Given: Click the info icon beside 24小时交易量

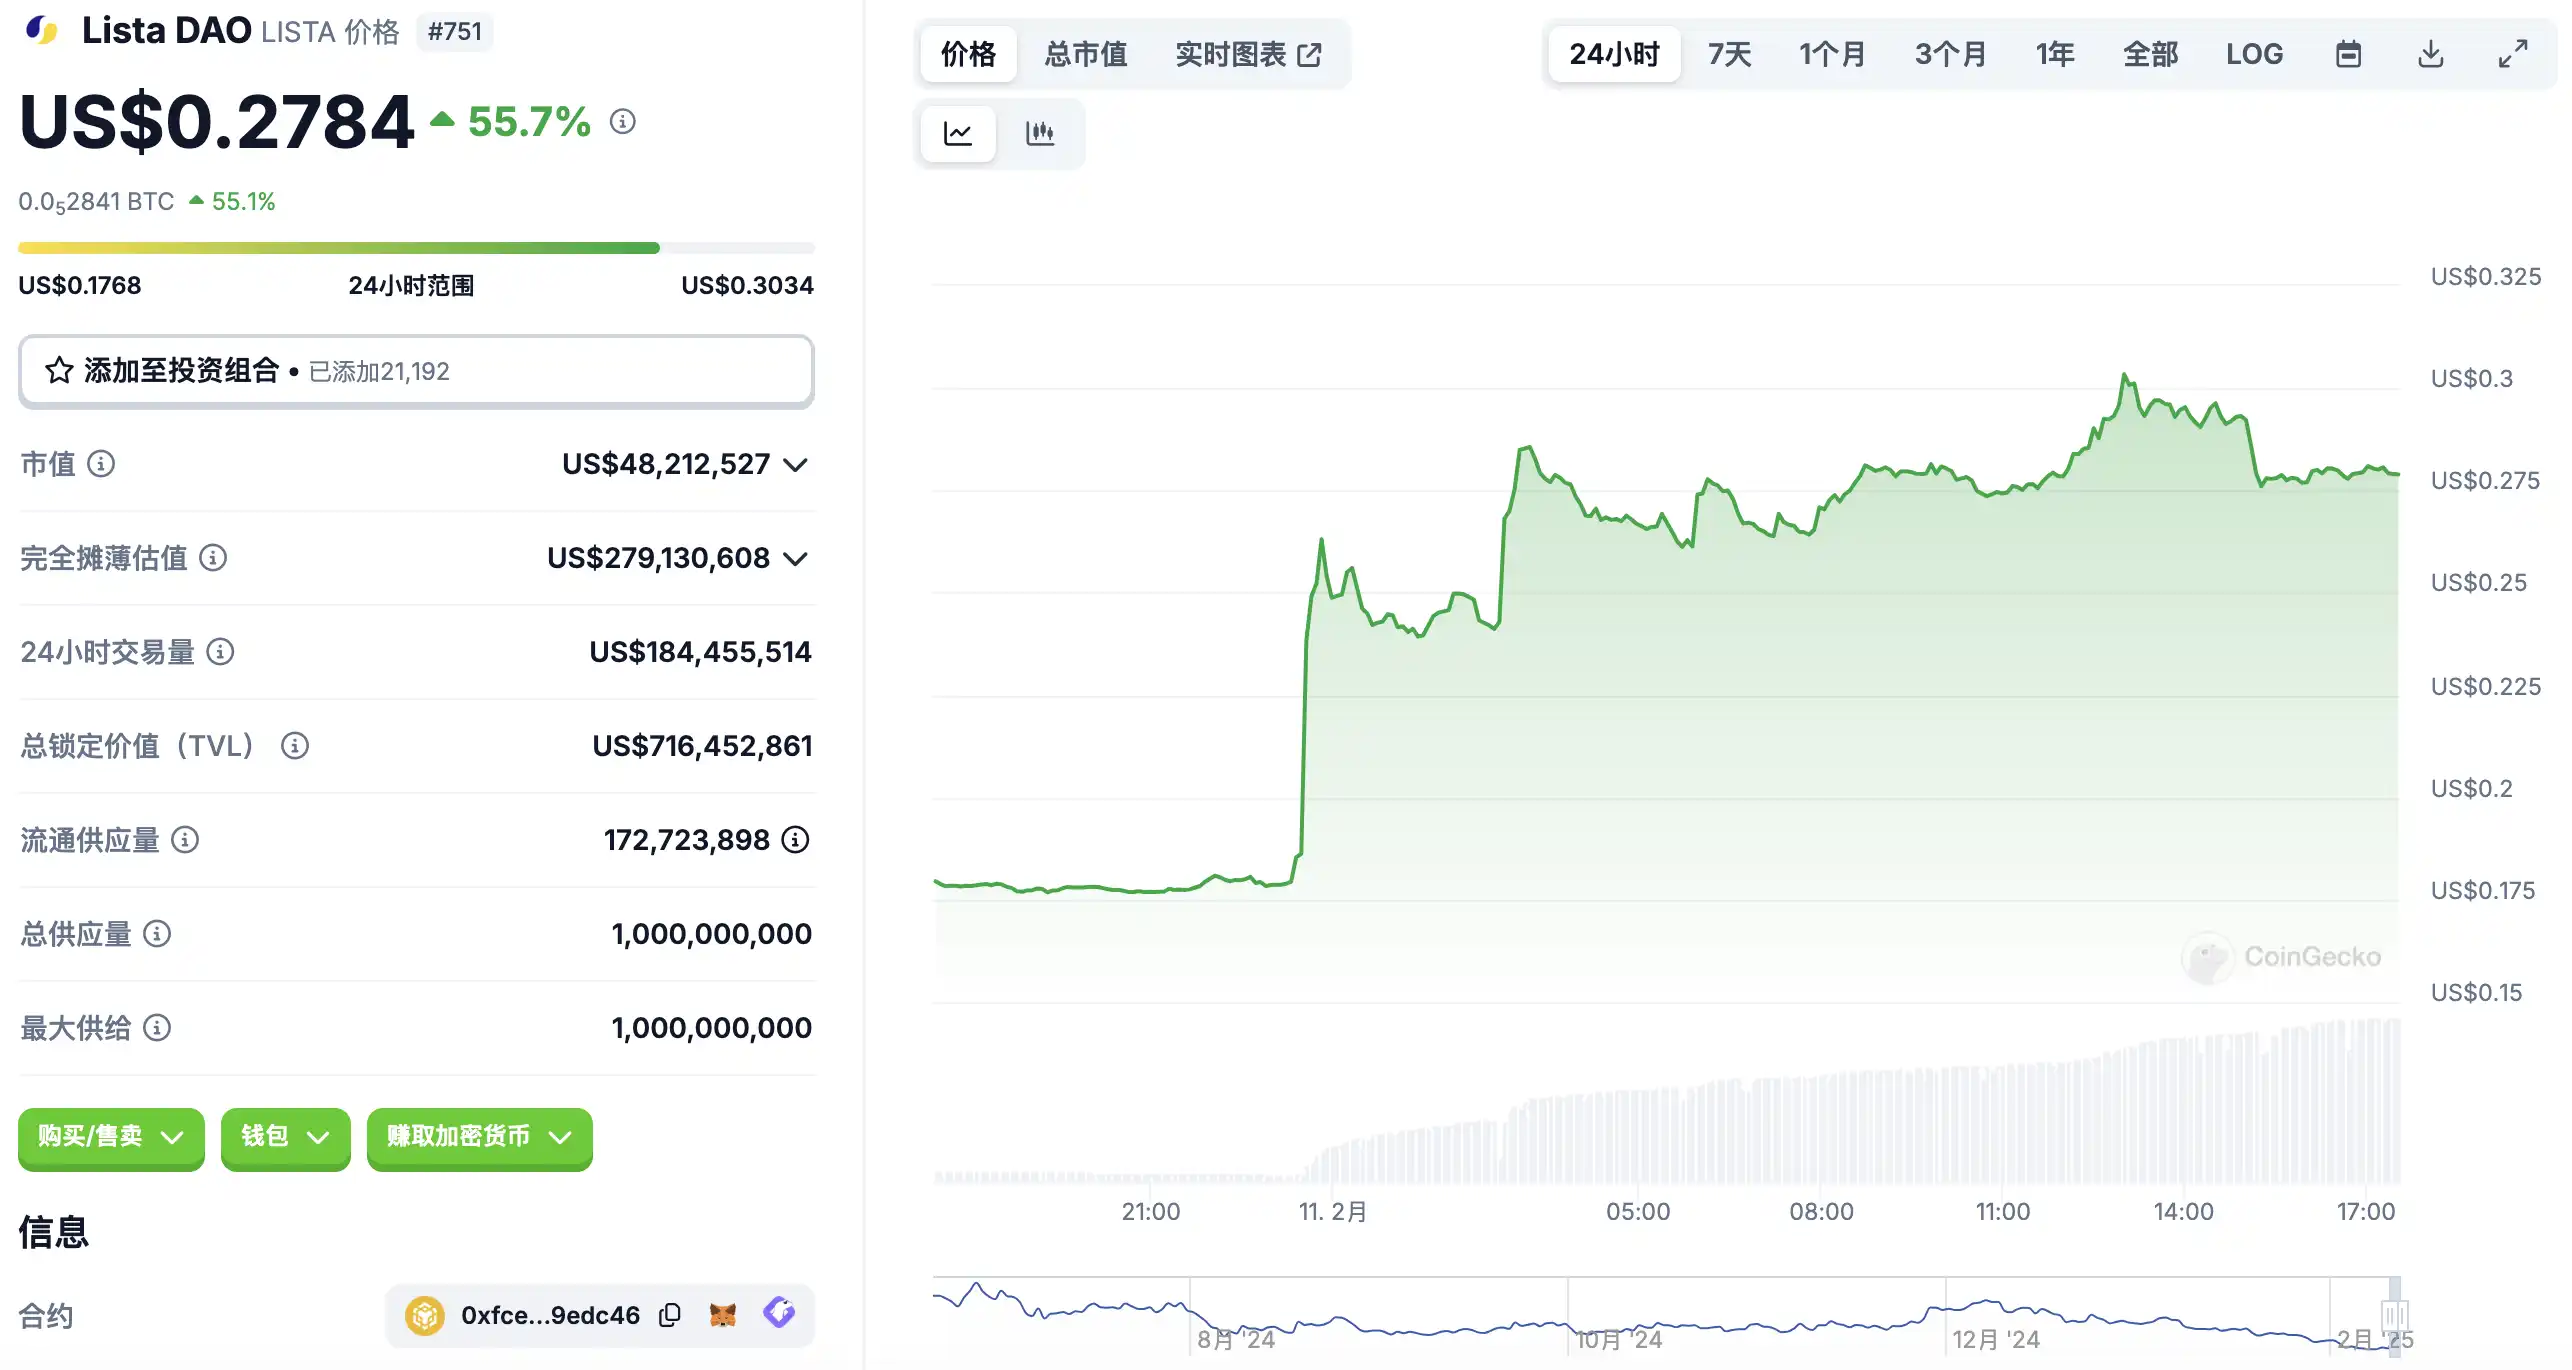Looking at the screenshot, I should (220, 652).
